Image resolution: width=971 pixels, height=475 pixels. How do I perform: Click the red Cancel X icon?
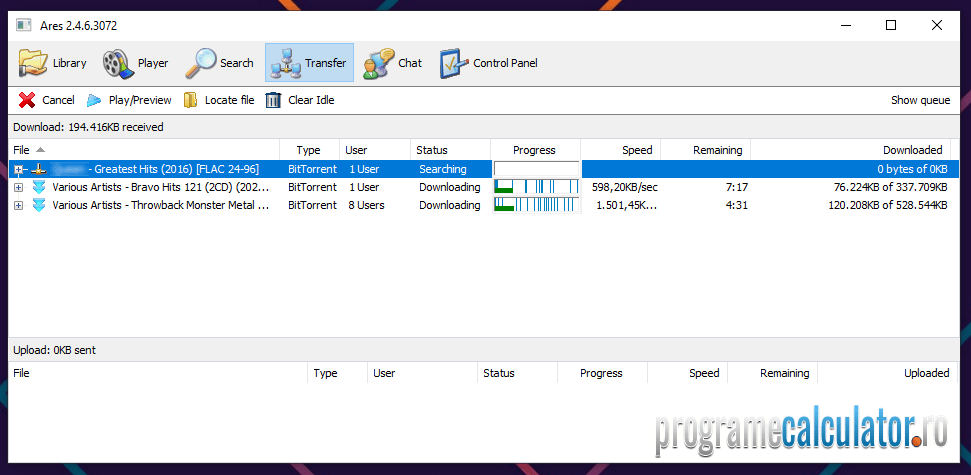click(x=27, y=100)
